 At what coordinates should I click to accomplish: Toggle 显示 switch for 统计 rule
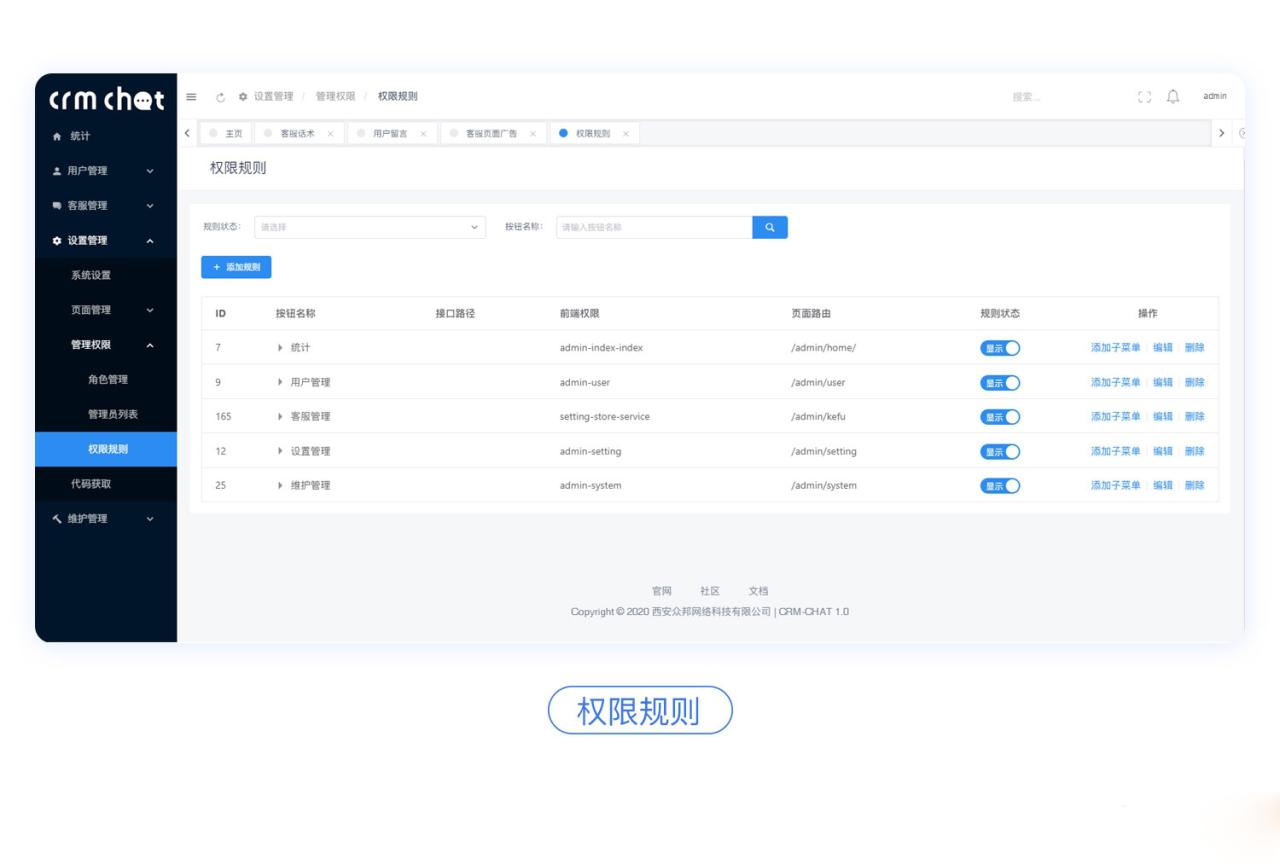point(998,348)
